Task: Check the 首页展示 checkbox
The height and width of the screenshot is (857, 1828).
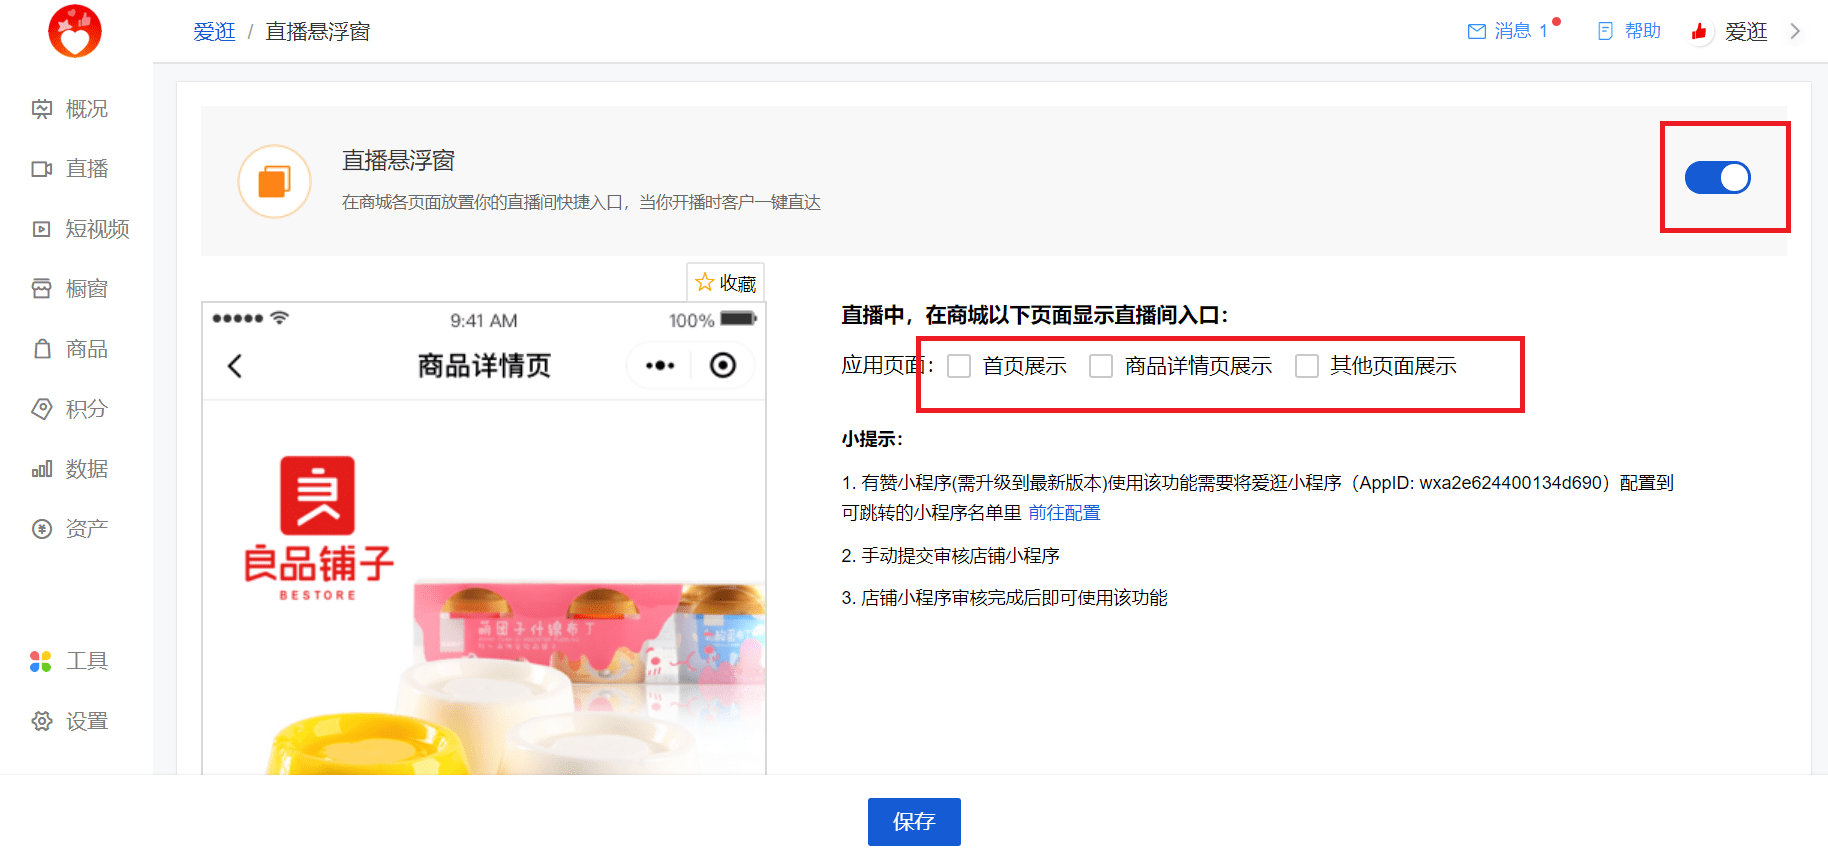Action: (x=959, y=366)
